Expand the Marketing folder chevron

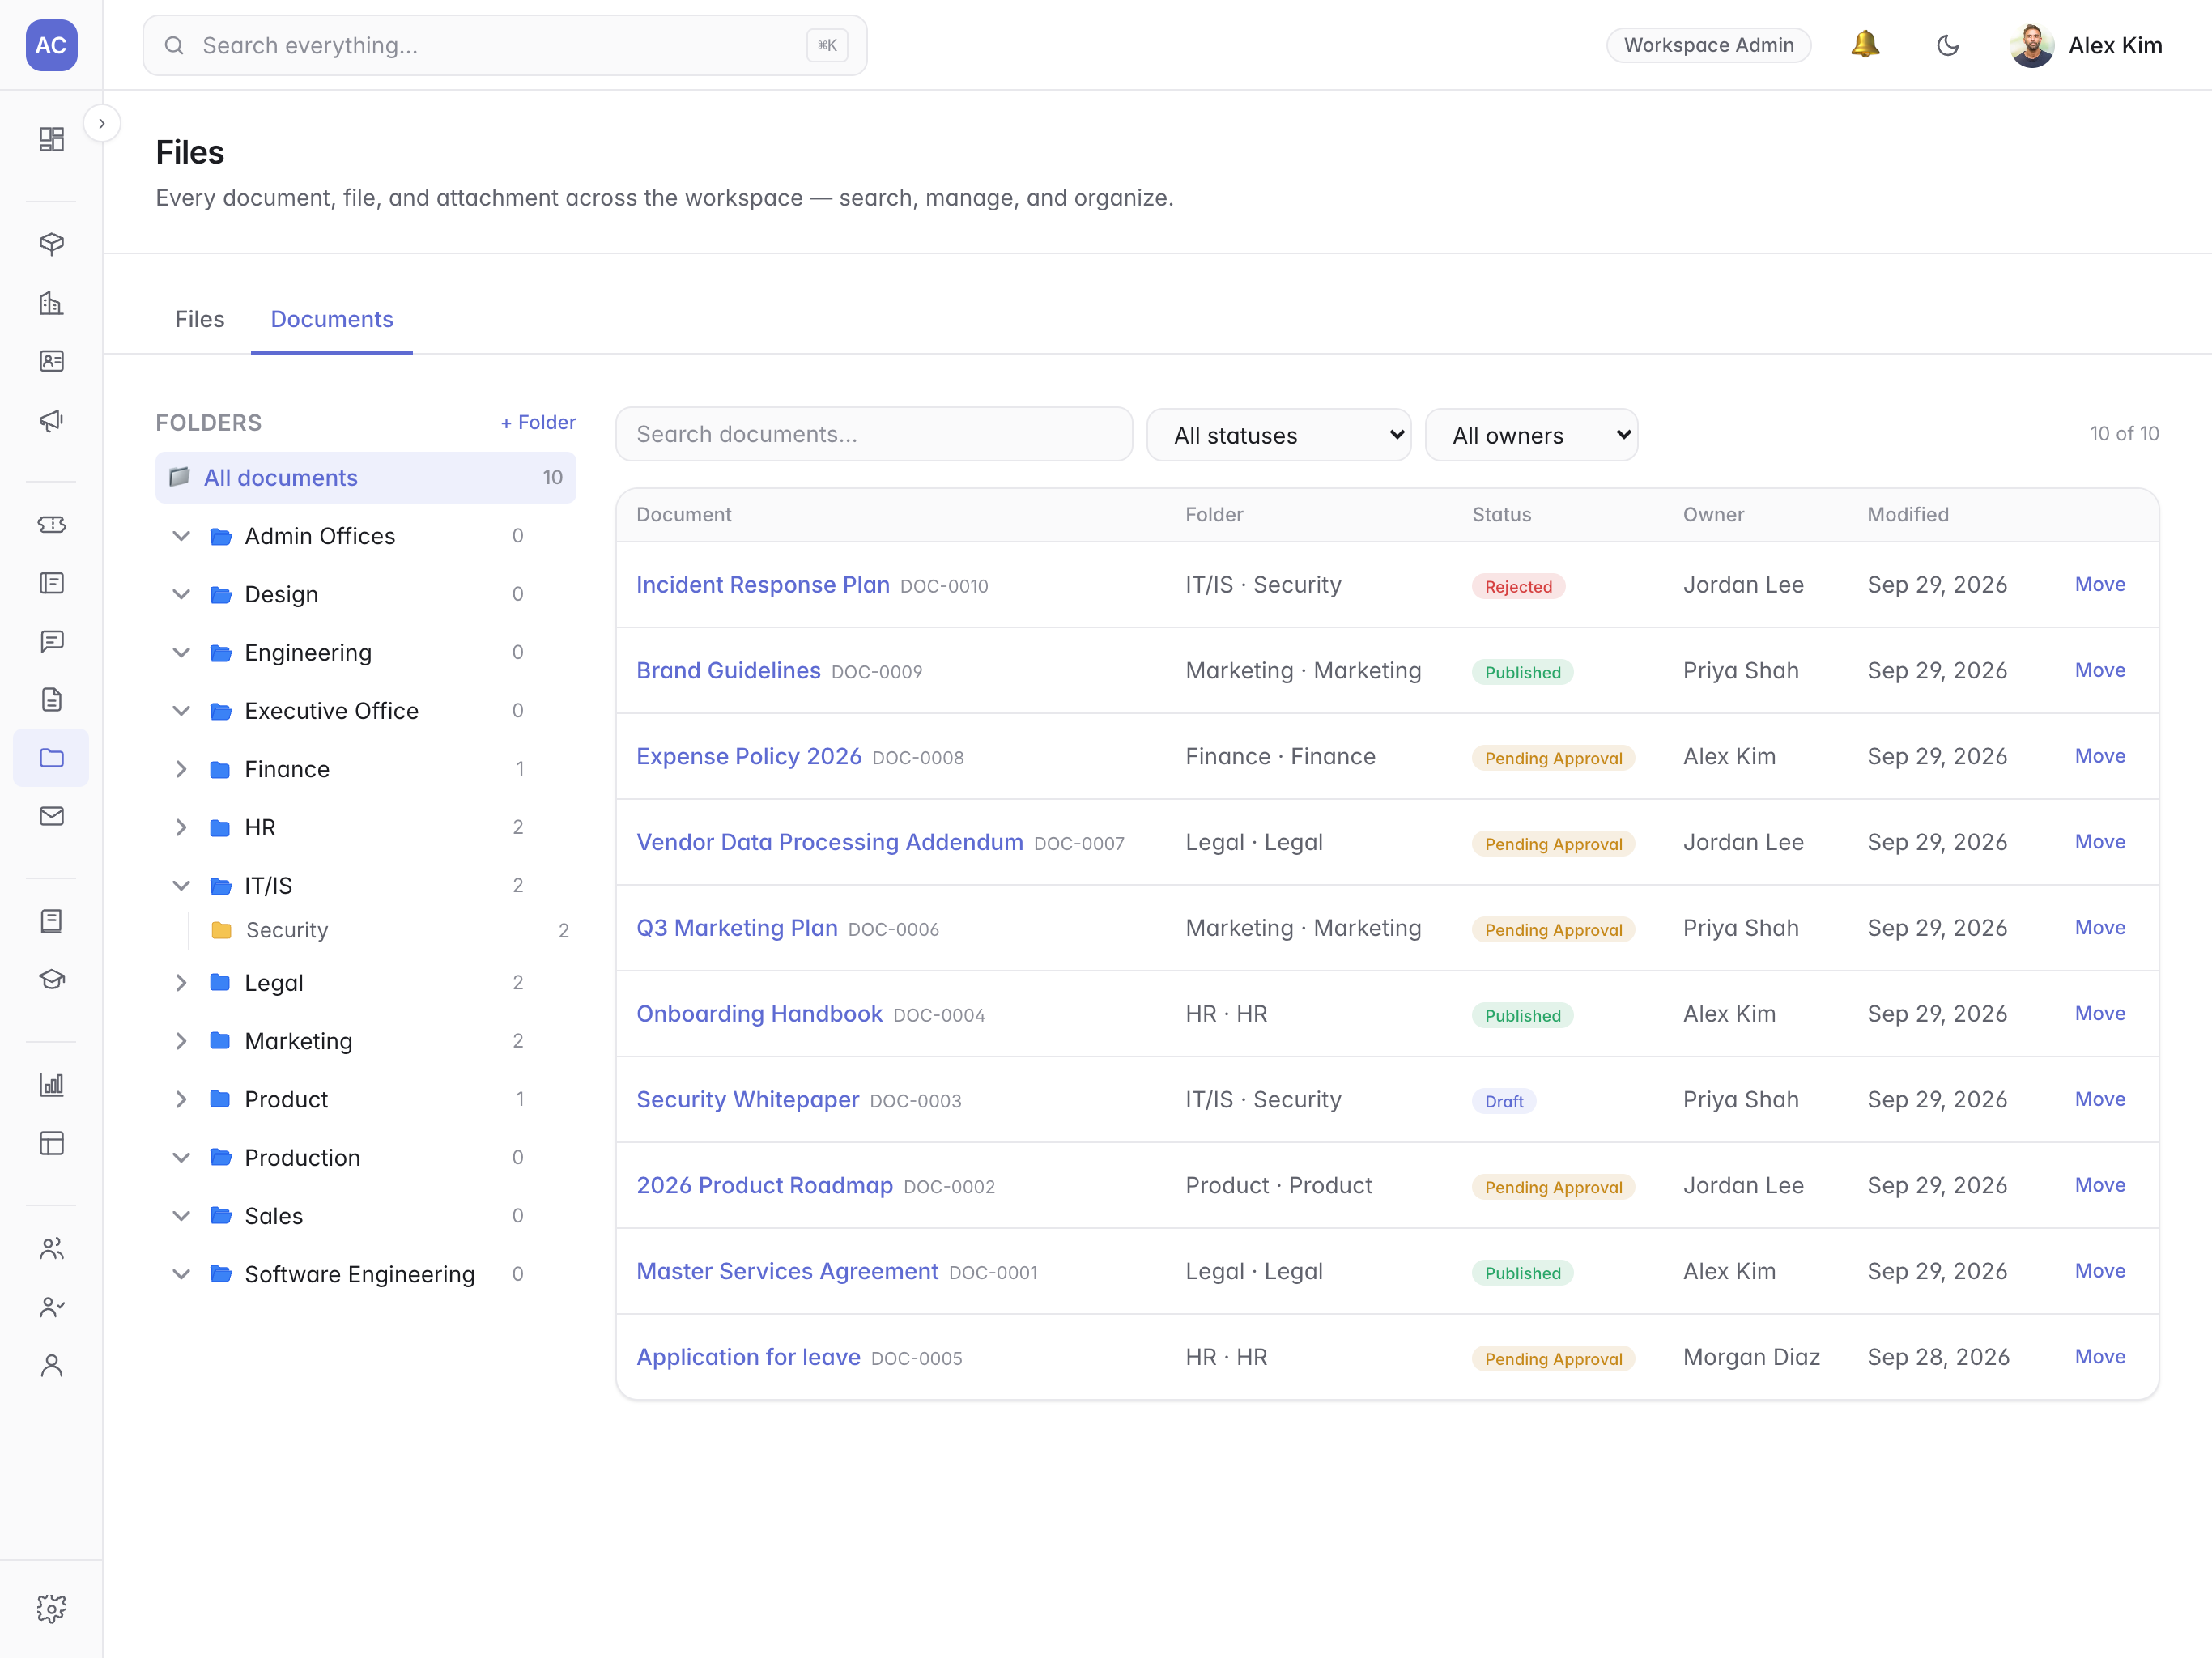click(181, 1041)
